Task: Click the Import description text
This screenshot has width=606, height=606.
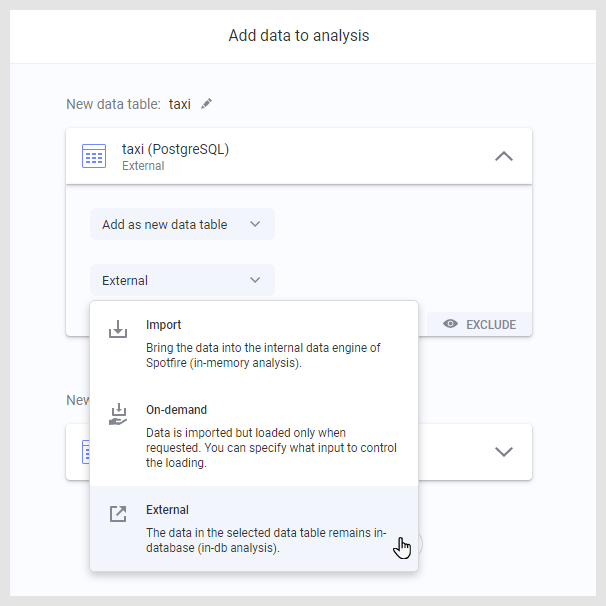Action: tap(263, 355)
